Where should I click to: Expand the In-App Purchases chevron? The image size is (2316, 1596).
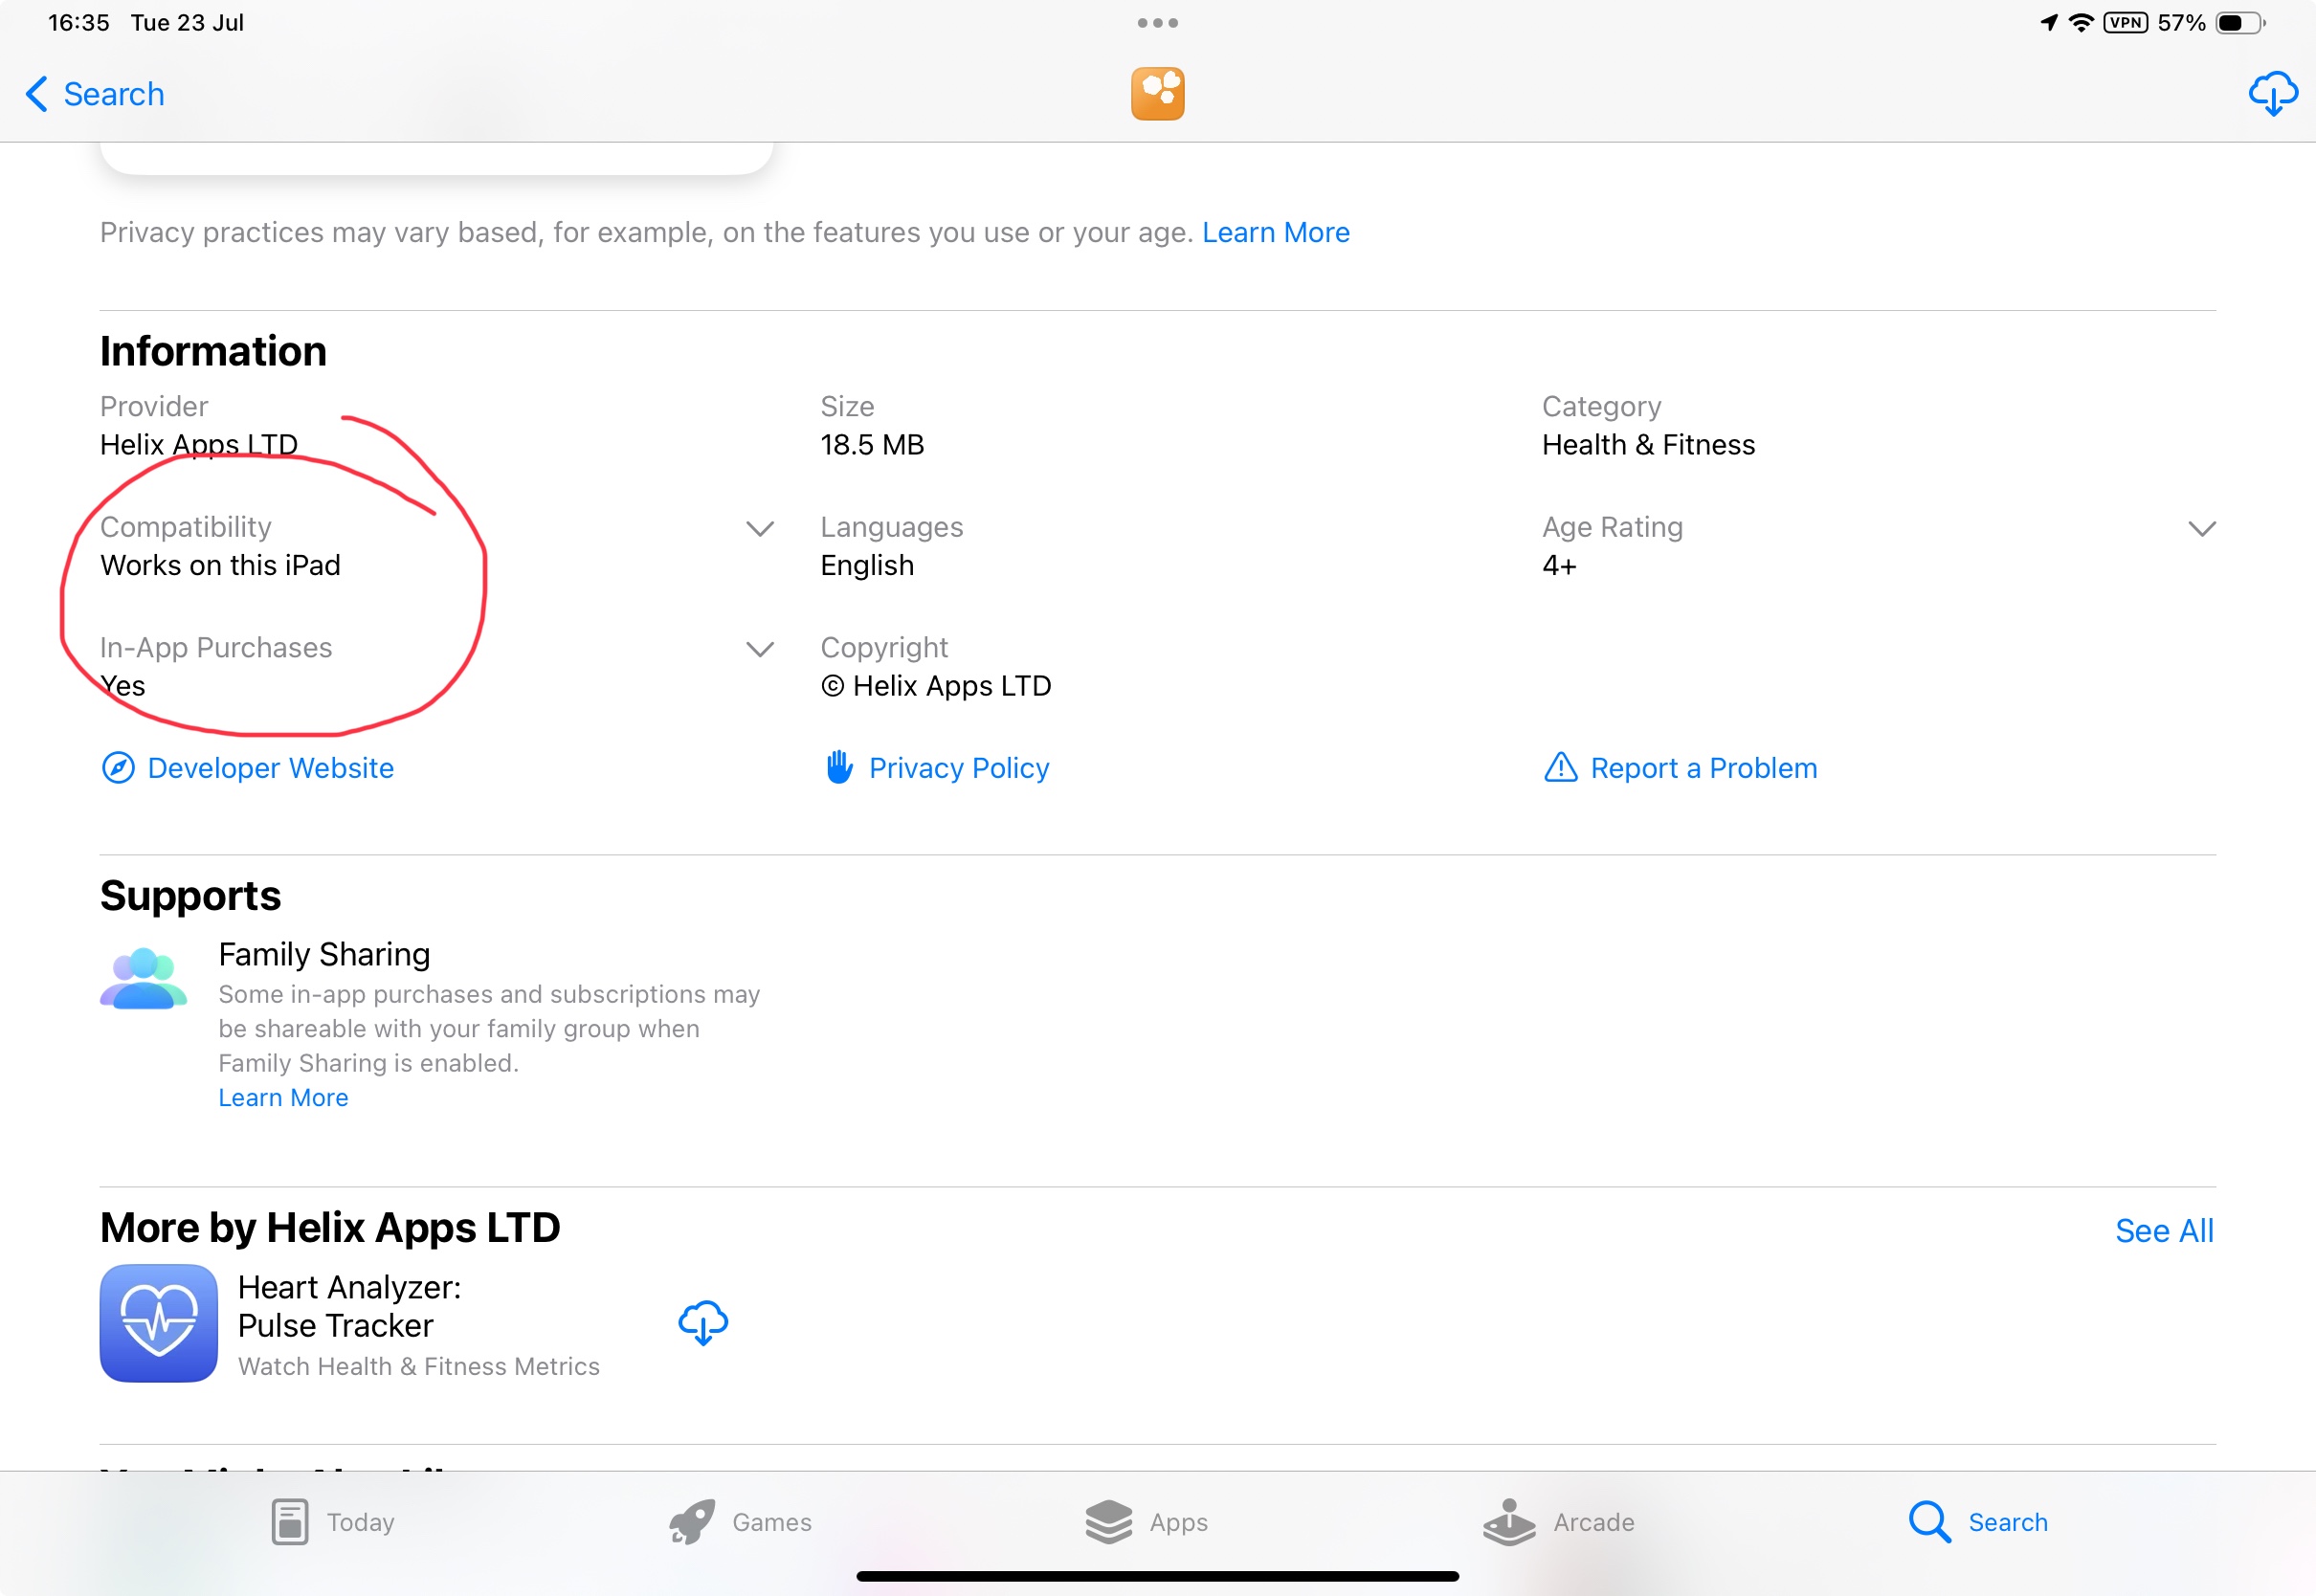point(760,649)
